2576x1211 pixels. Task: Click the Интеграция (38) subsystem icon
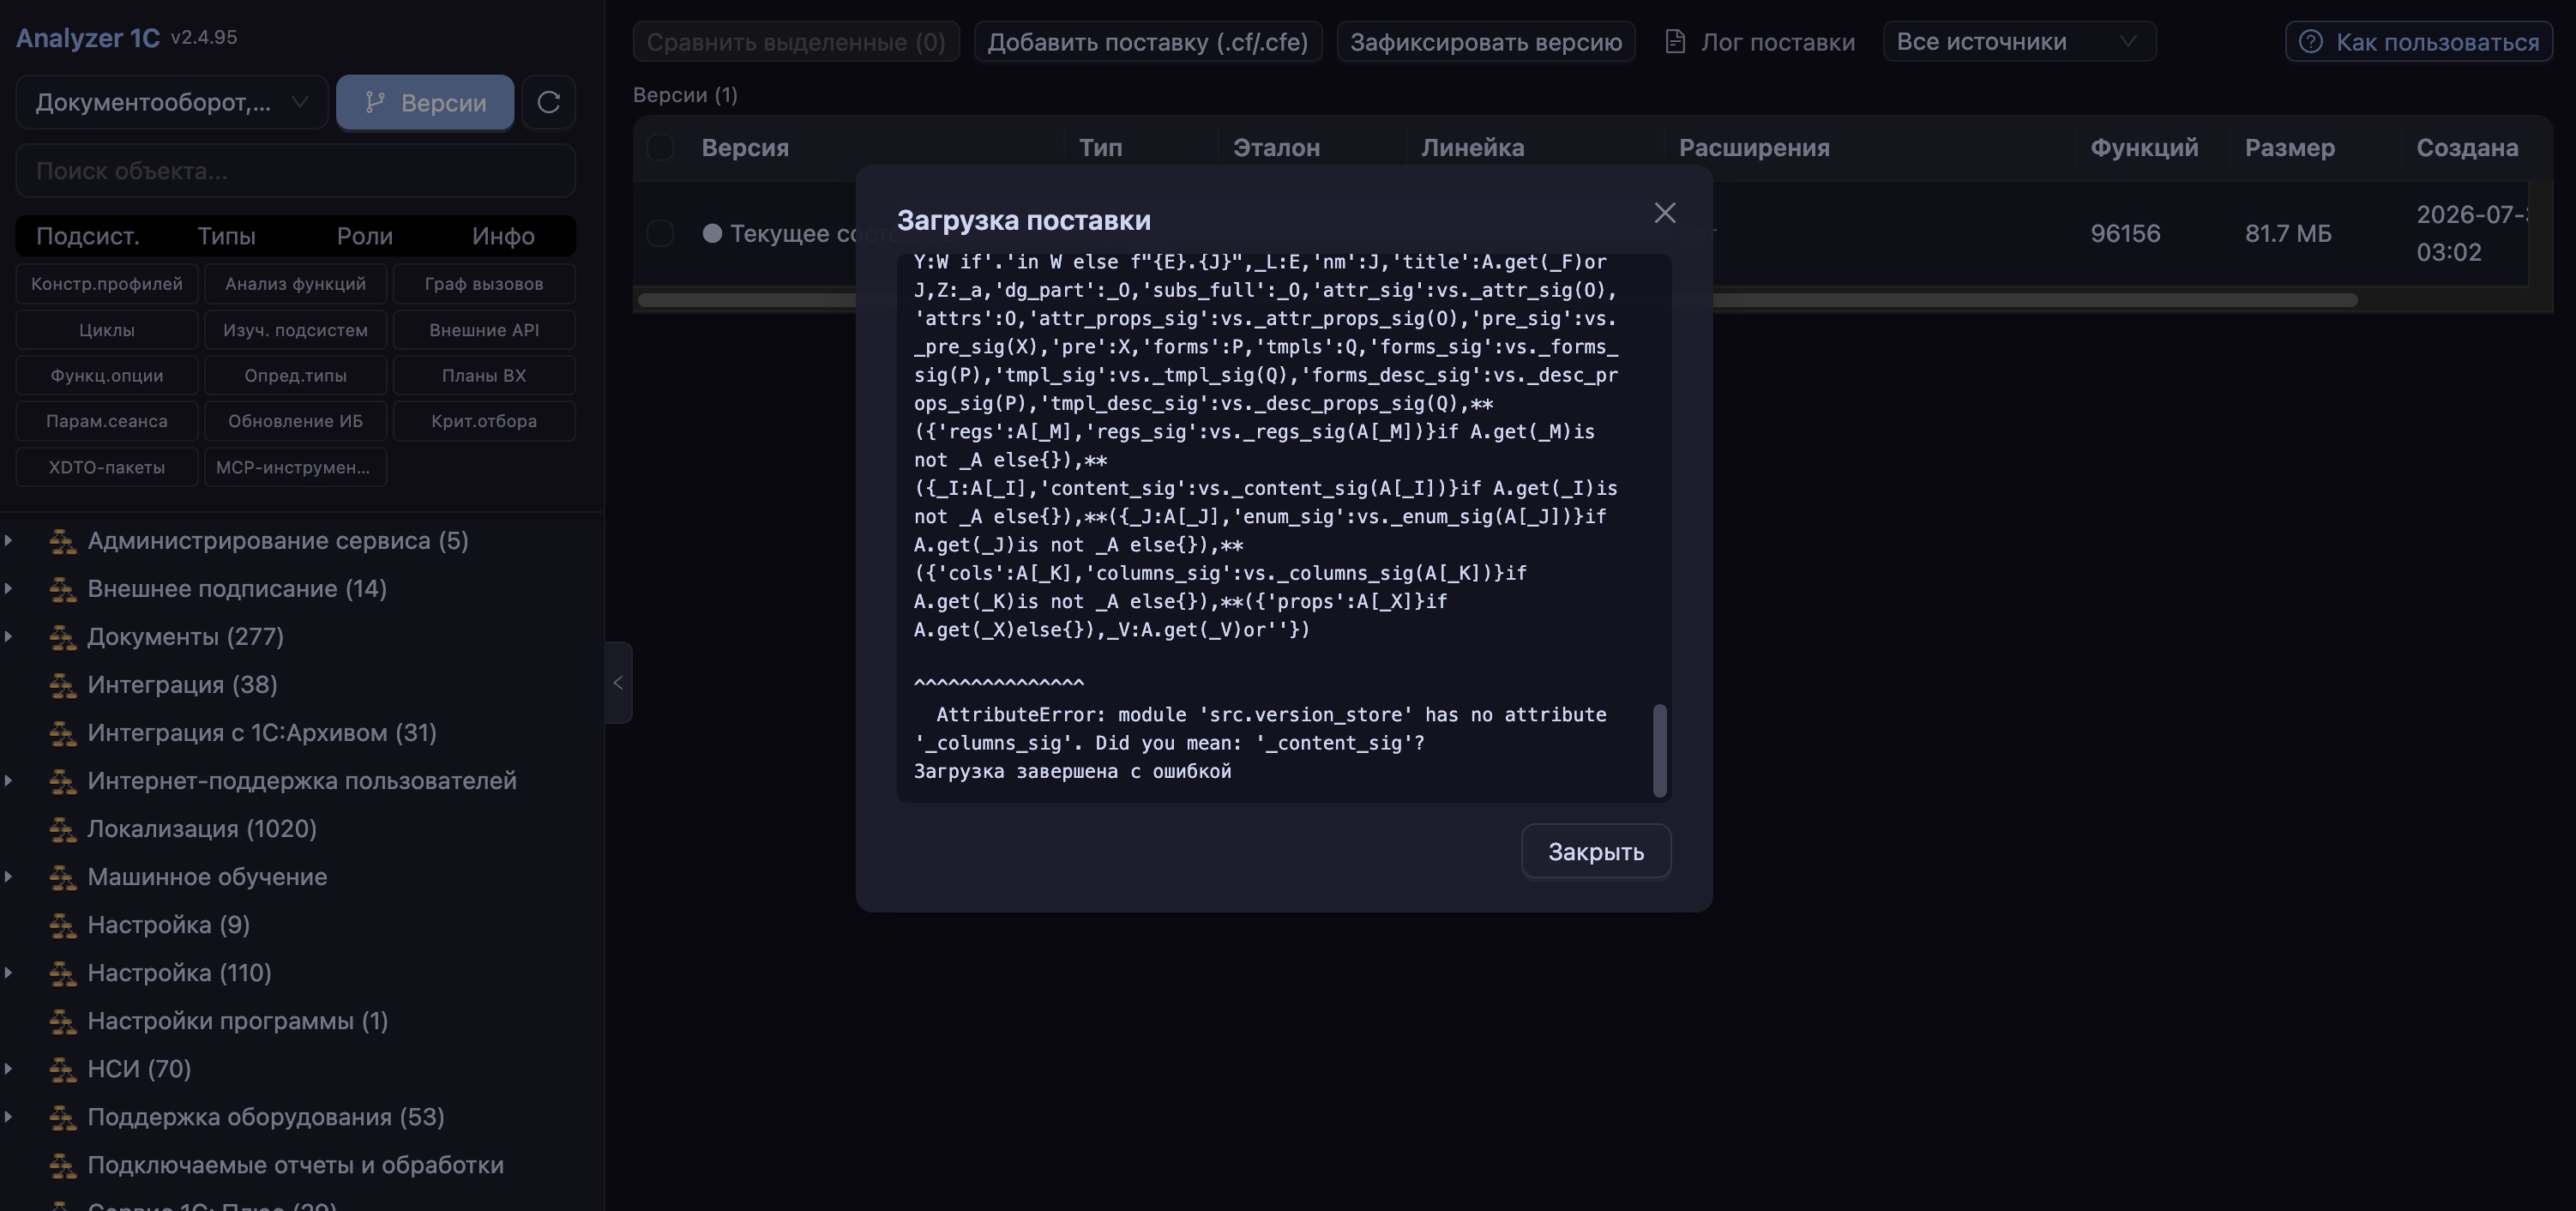(63, 685)
